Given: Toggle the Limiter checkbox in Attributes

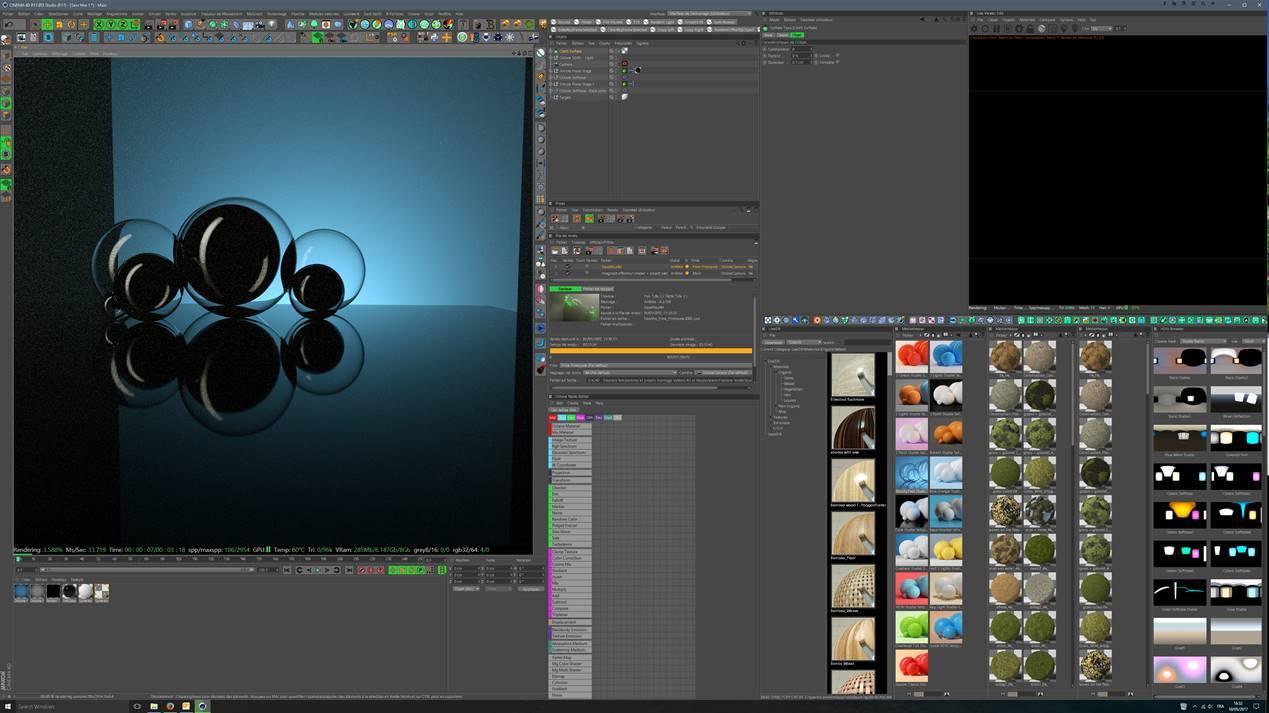Looking at the screenshot, I should (x=837, y=55).
